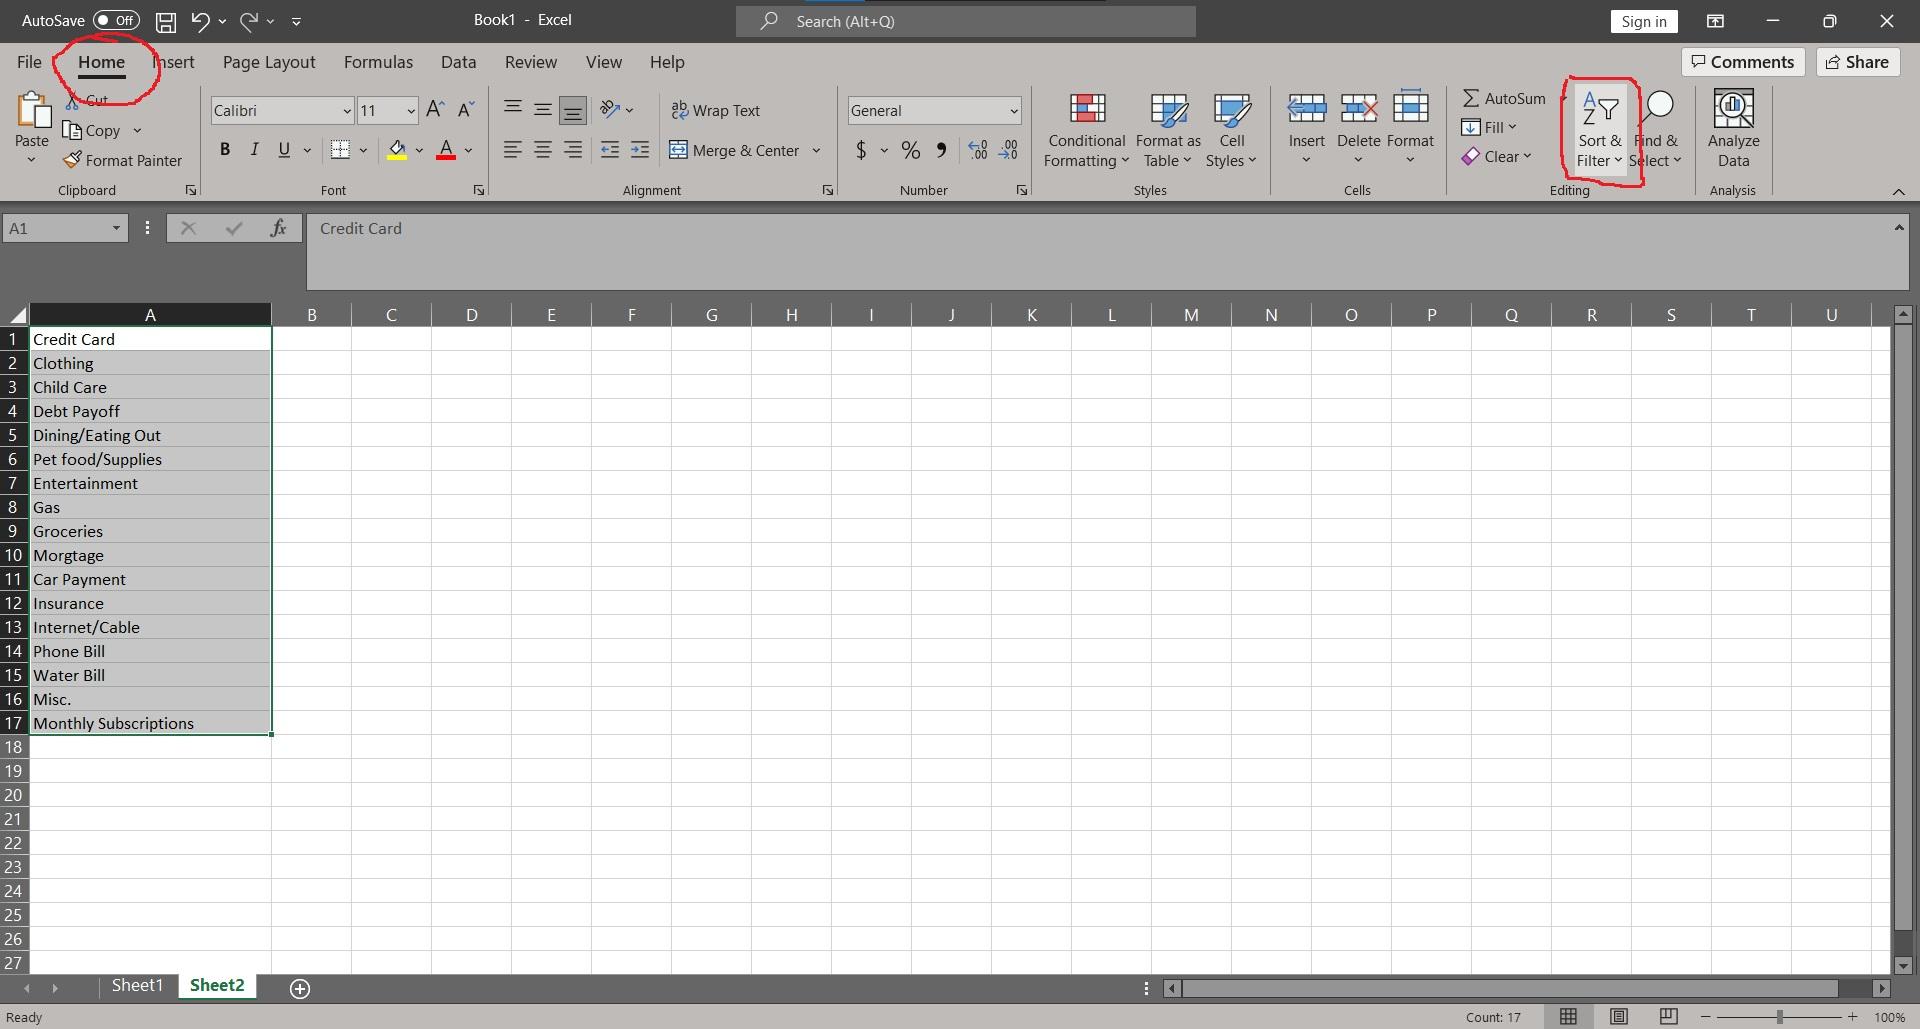Switch to the Data tab

(458, 62)
